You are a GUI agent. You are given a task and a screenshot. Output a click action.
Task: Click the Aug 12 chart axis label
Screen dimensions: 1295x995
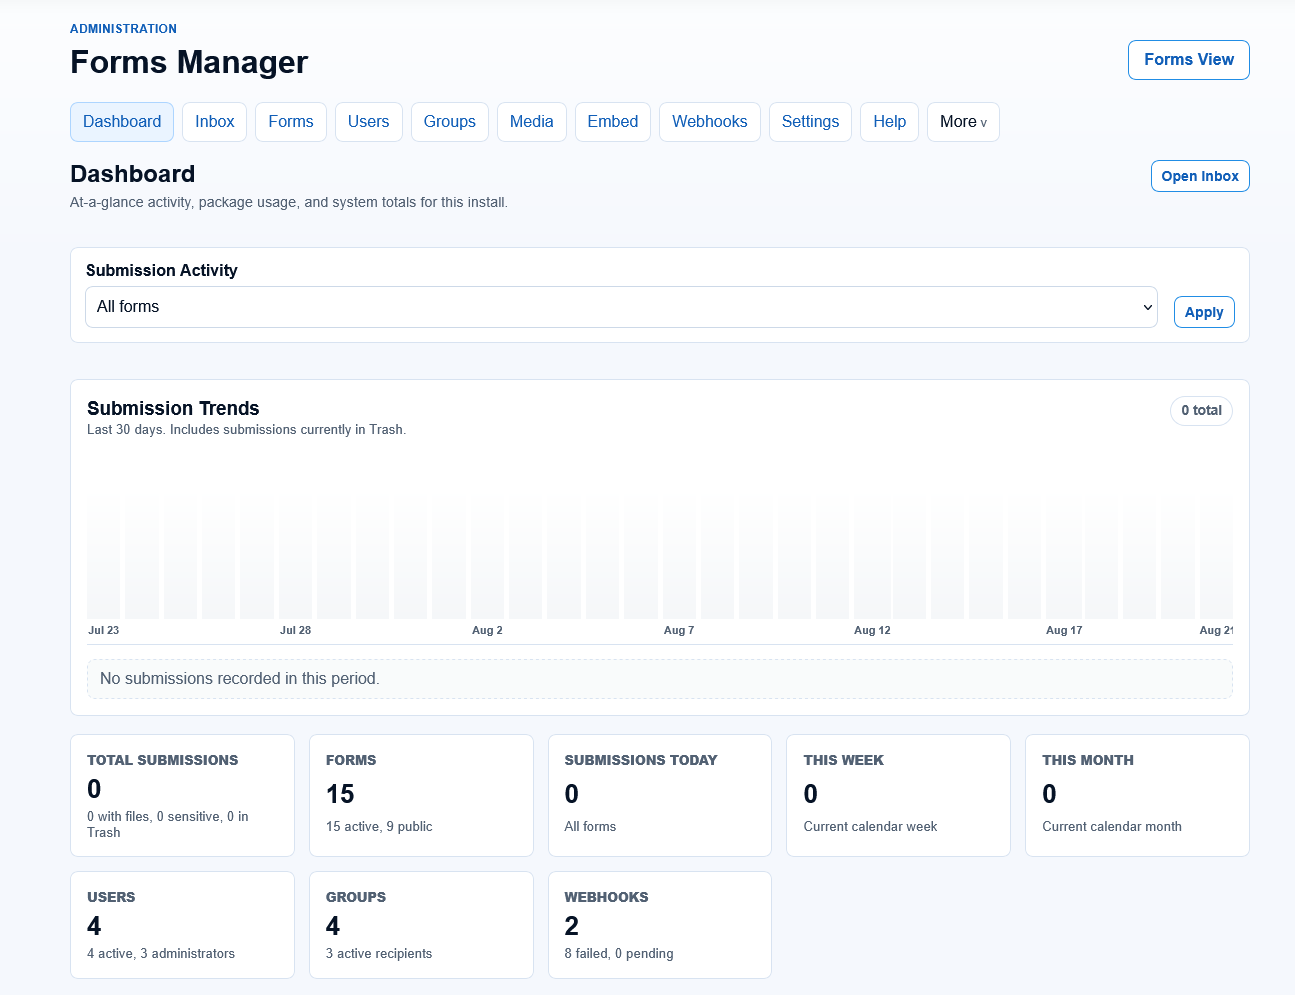872,630
